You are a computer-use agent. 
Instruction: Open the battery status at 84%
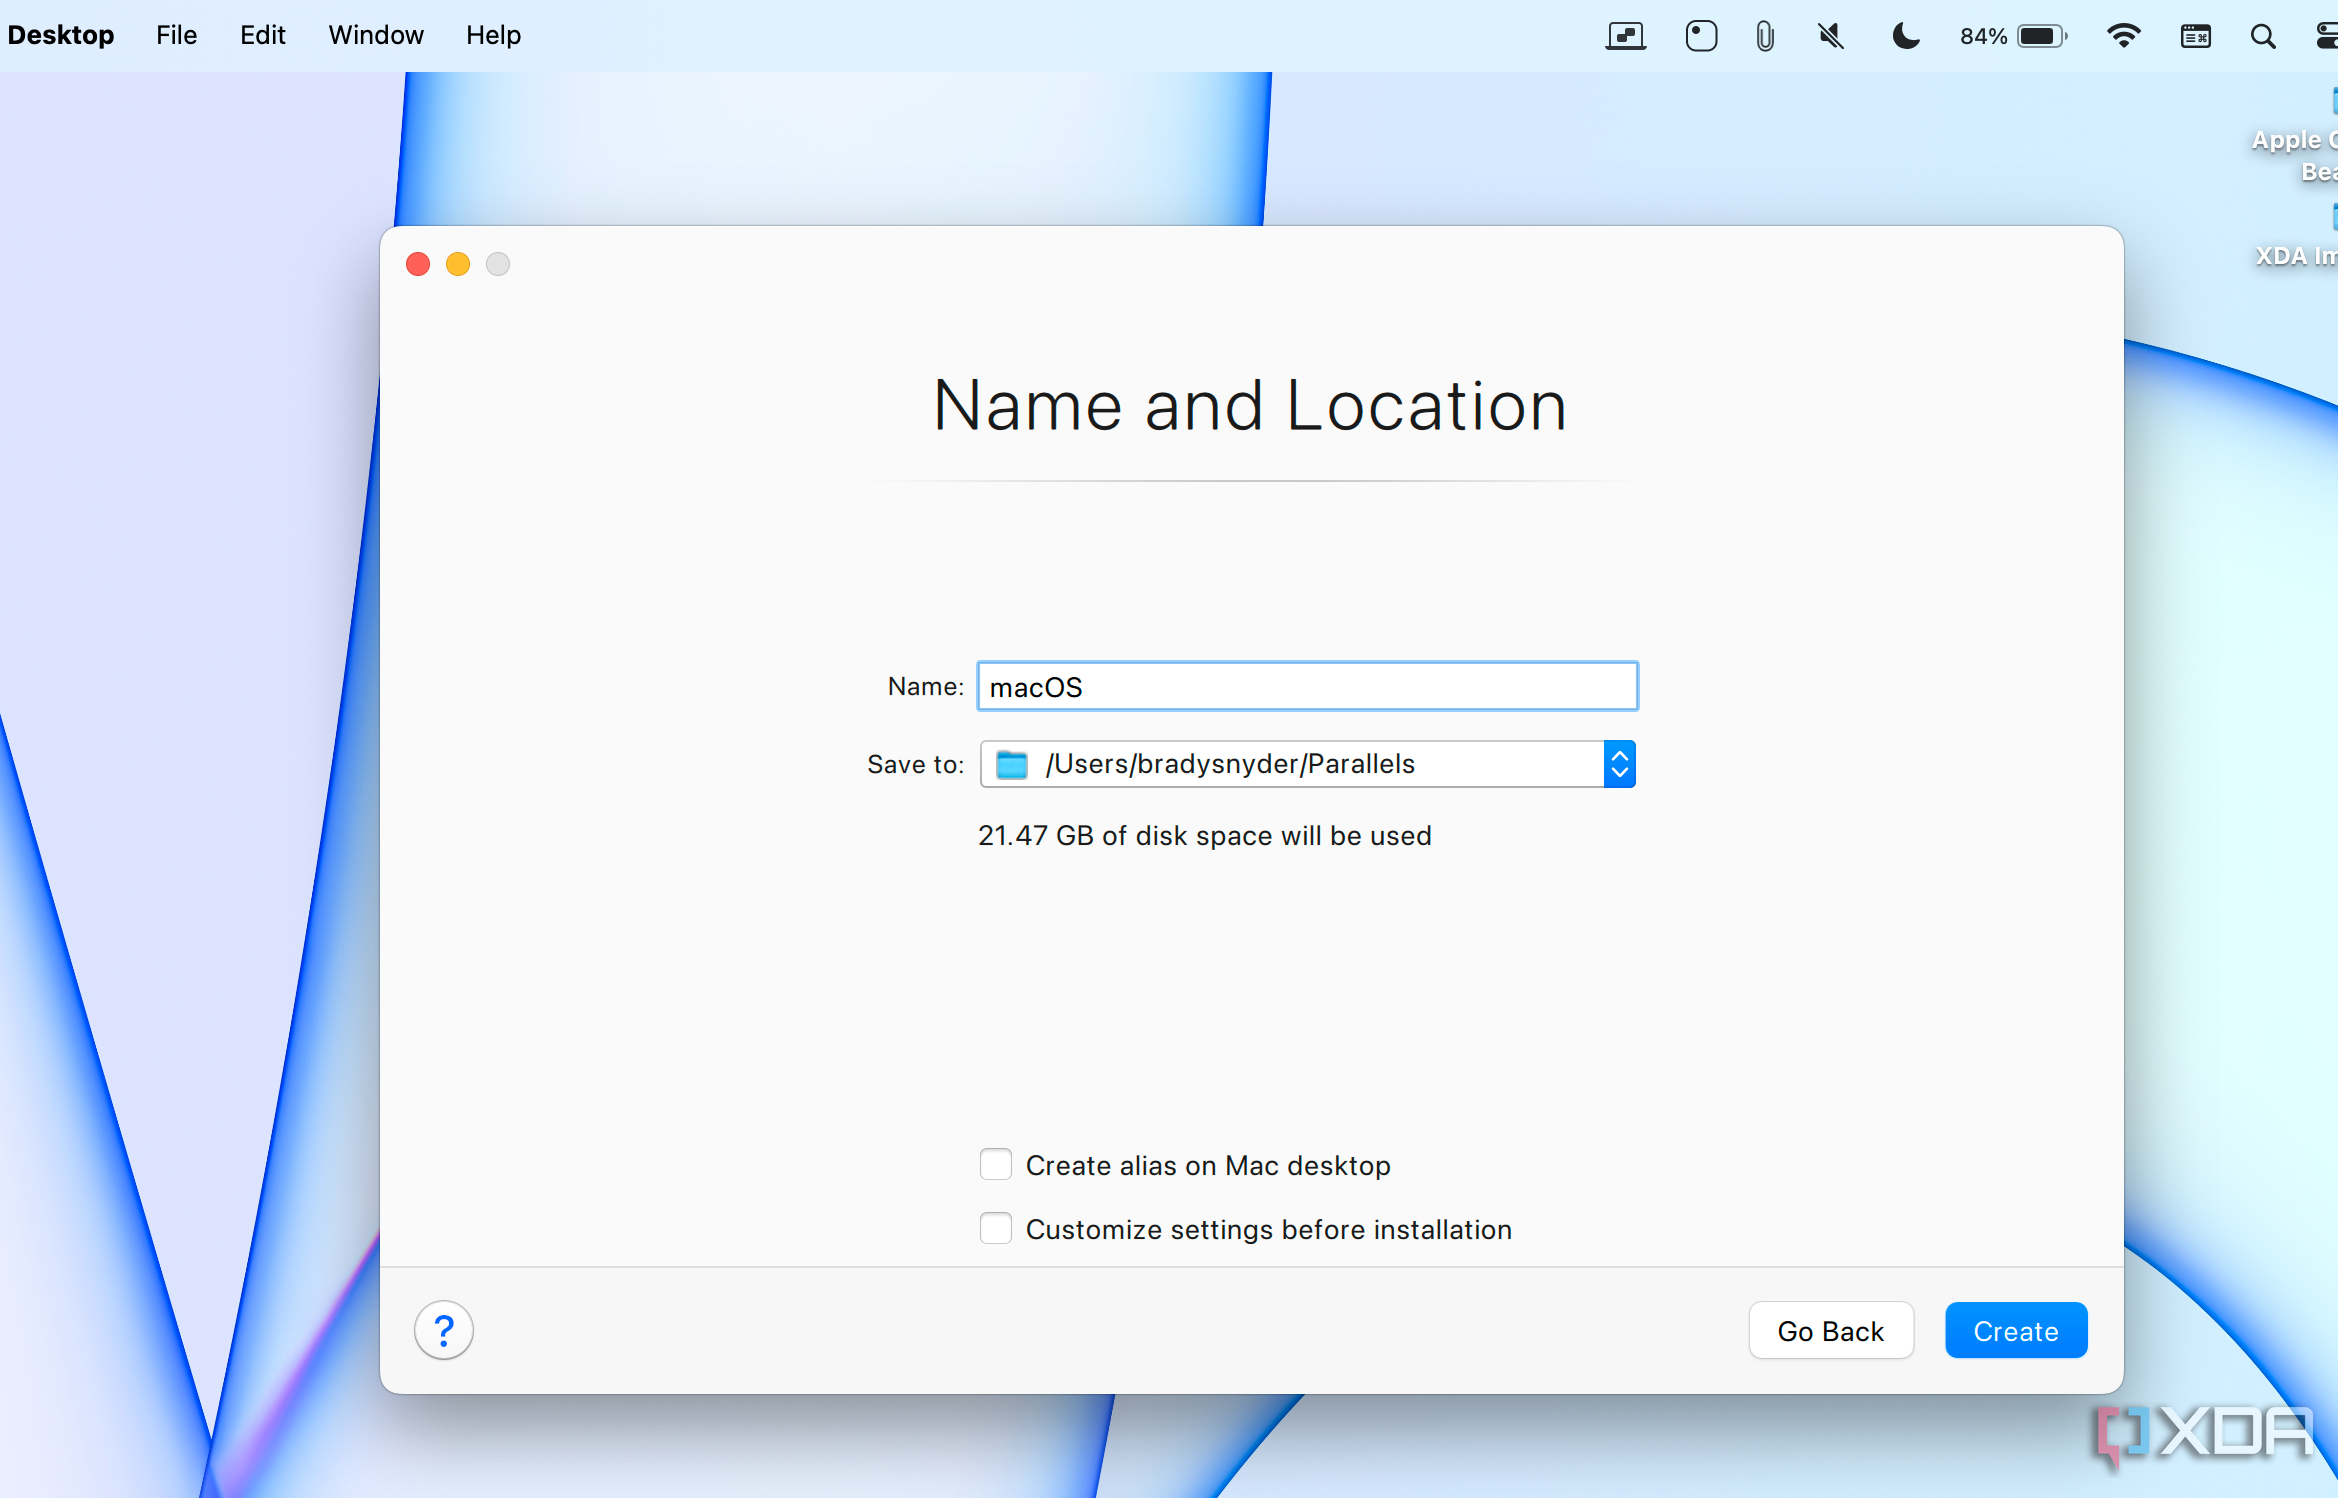[2013, 36]
